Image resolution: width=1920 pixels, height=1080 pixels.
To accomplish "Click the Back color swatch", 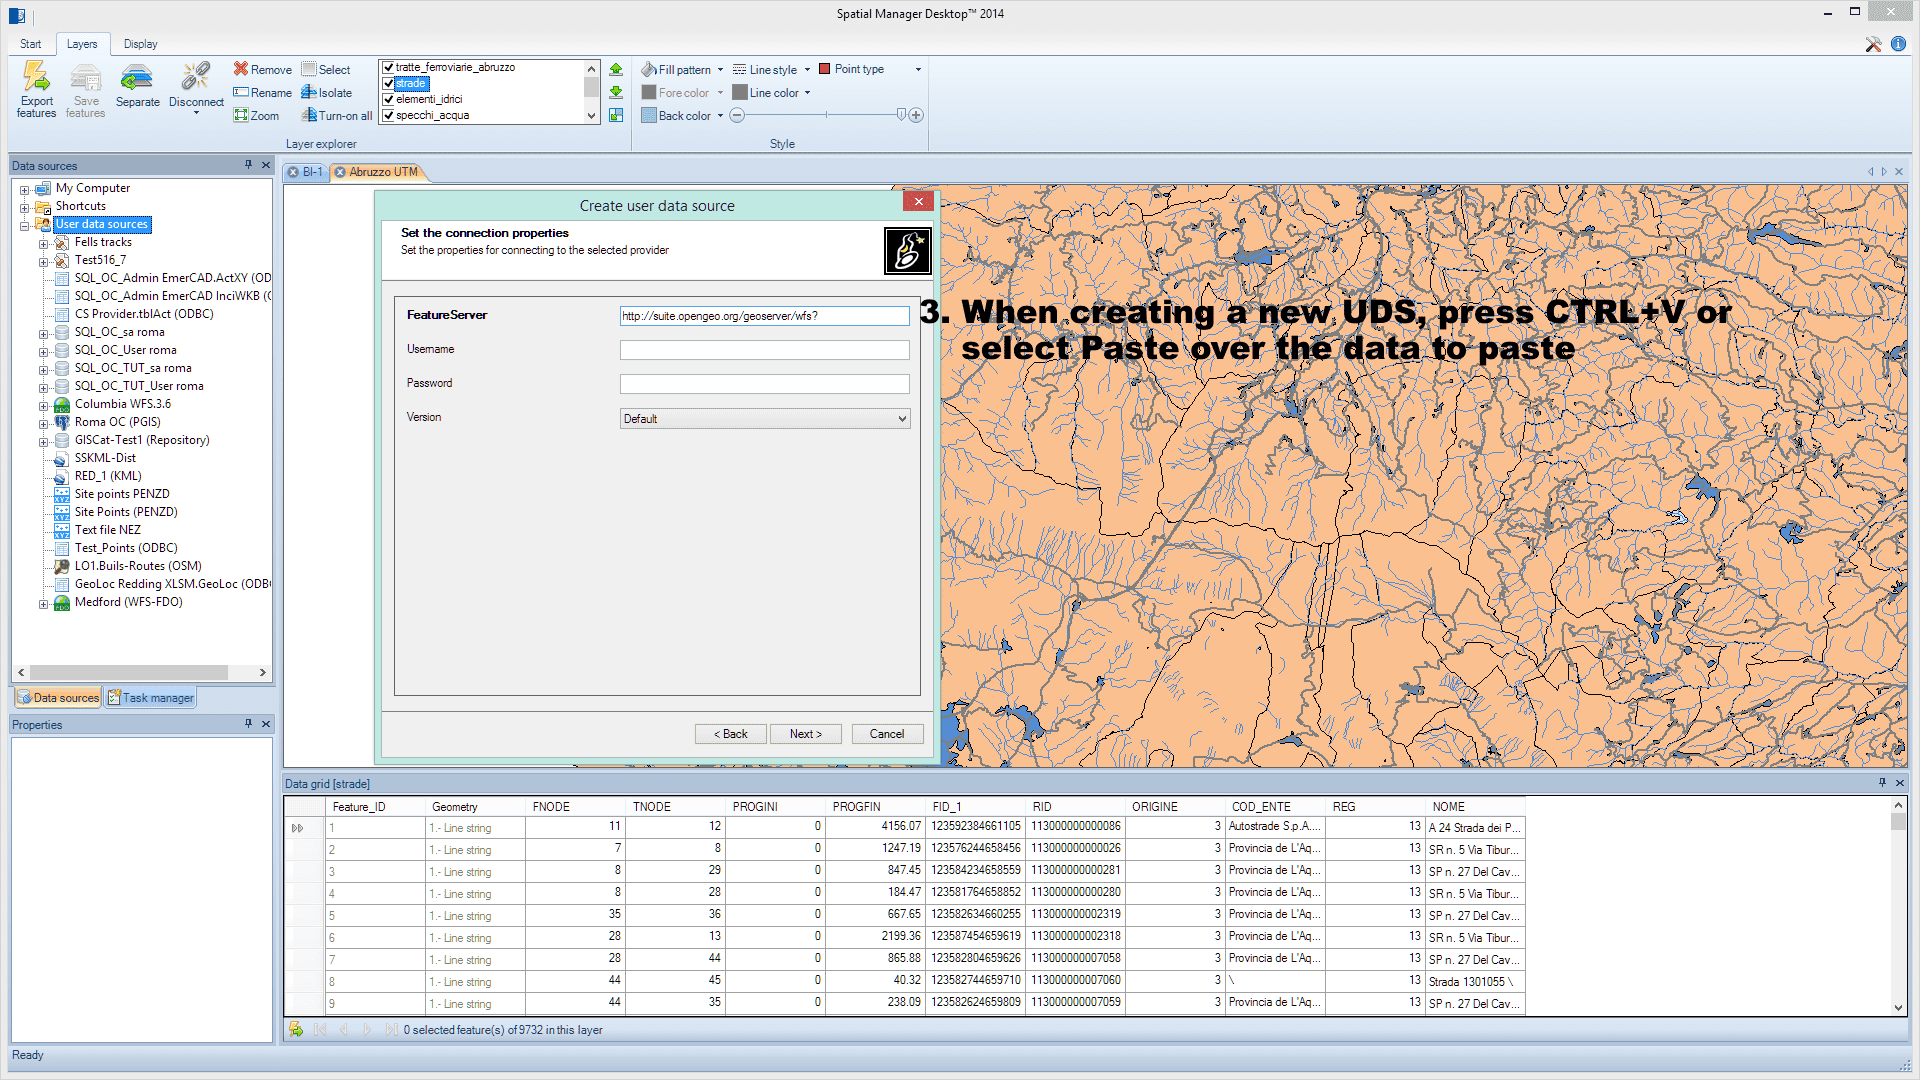I will pos(649,115).
